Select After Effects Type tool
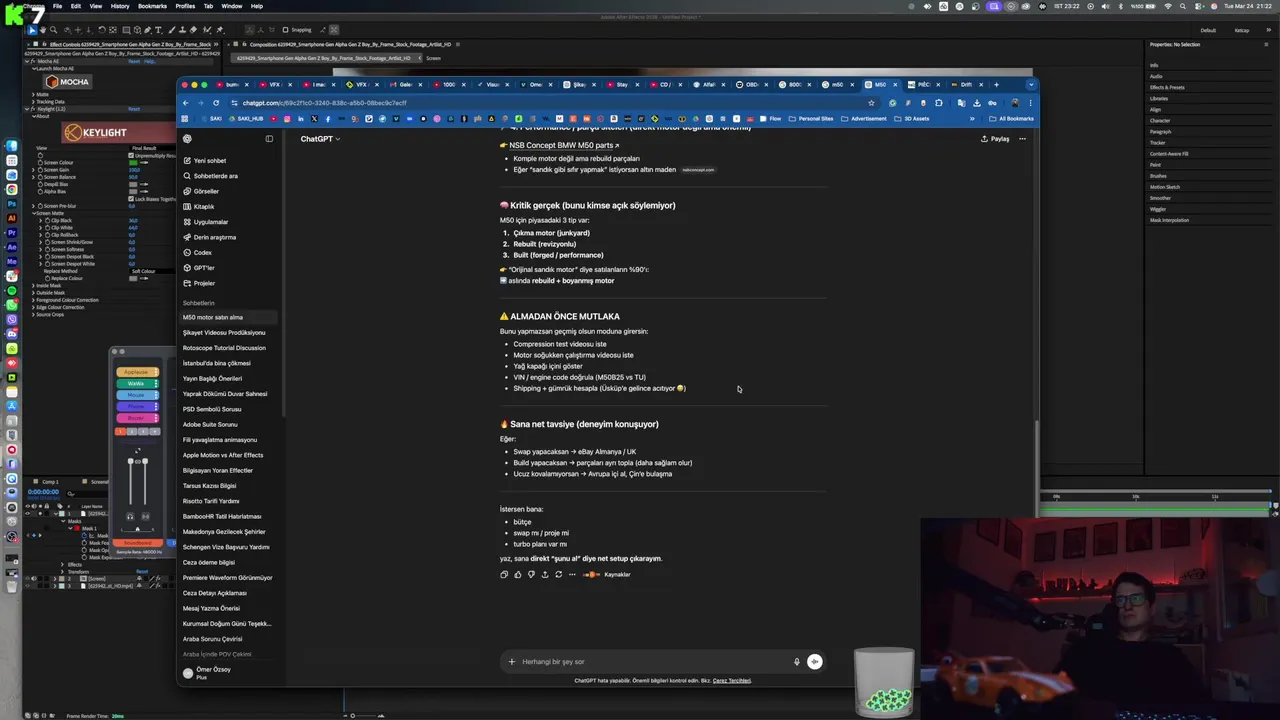The width and height of the screenshot is (1280, 720). click(x=158, y=30)
